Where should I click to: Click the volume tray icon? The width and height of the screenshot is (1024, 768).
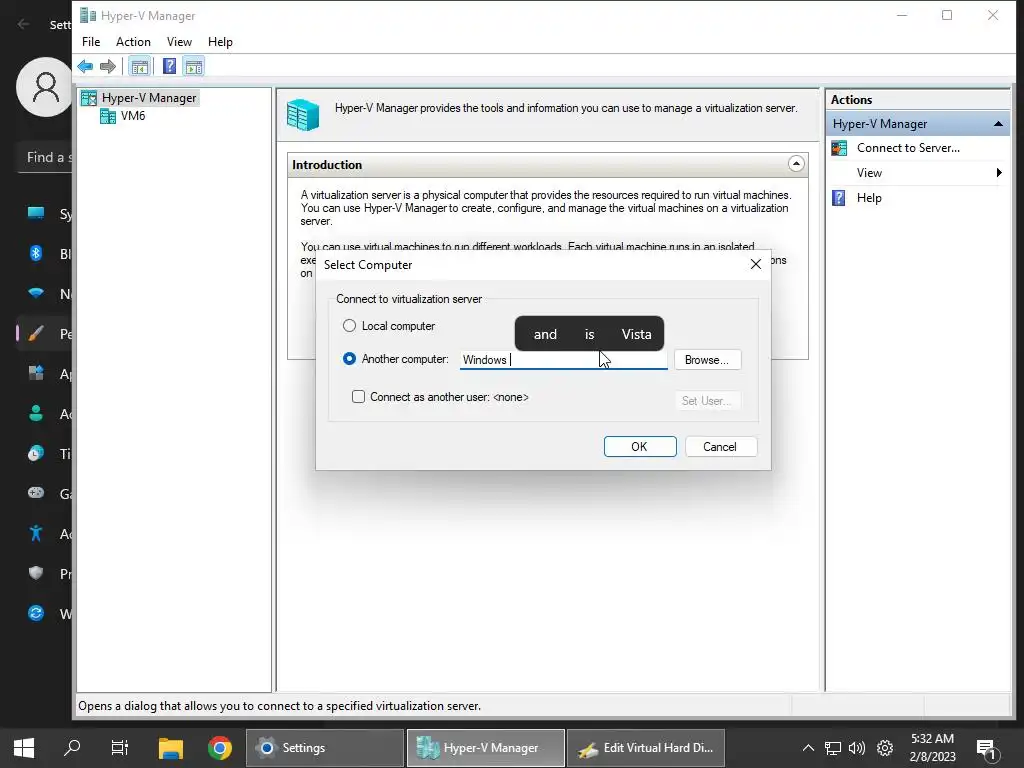(857, 748)
